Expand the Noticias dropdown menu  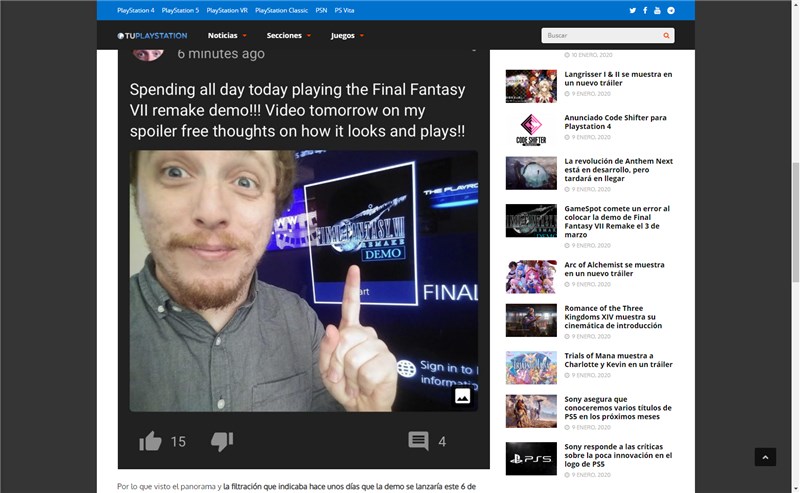[x=227, y=36]
